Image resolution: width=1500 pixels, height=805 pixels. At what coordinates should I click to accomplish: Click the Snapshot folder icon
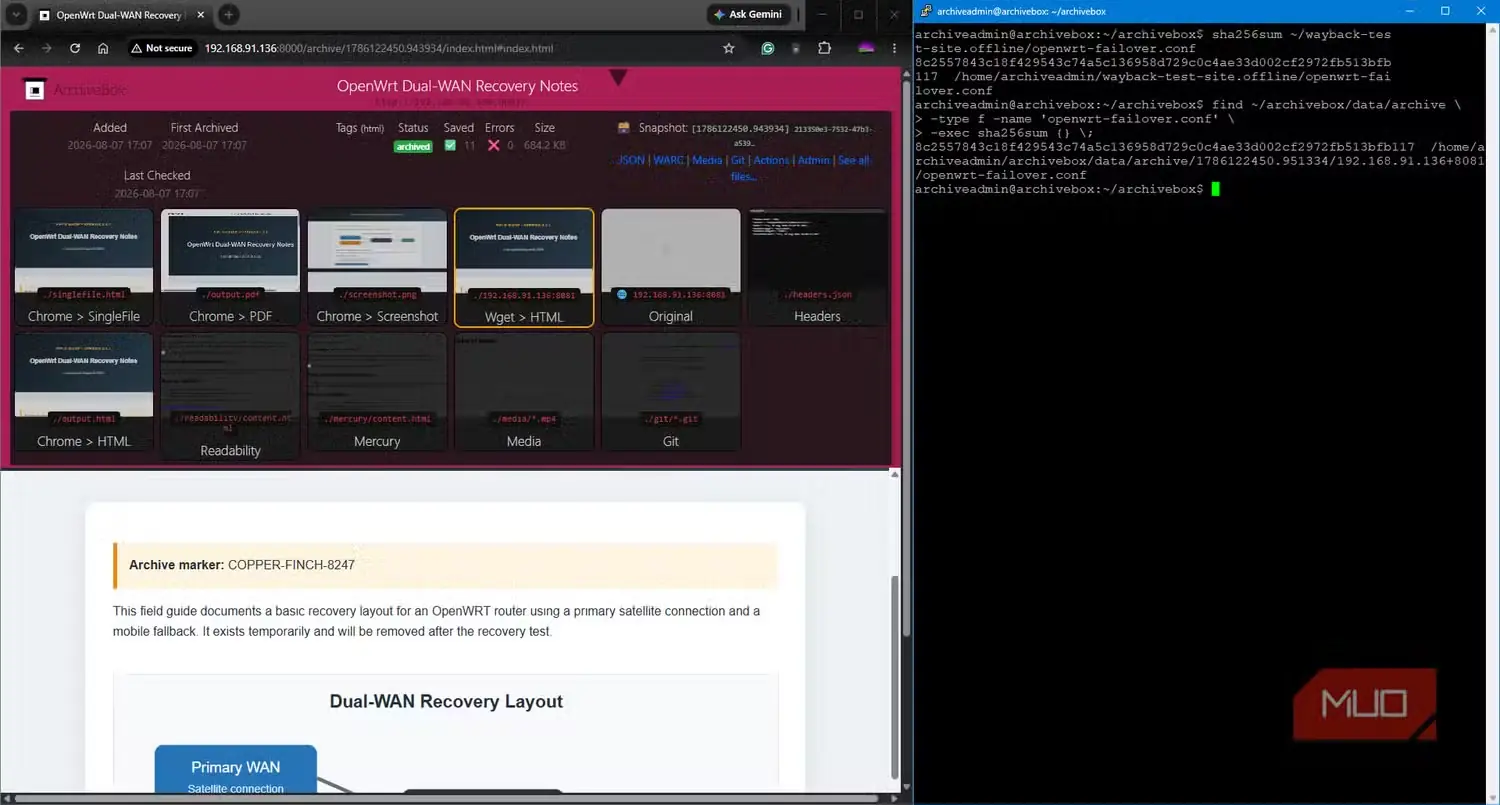[x=625, y=128]
